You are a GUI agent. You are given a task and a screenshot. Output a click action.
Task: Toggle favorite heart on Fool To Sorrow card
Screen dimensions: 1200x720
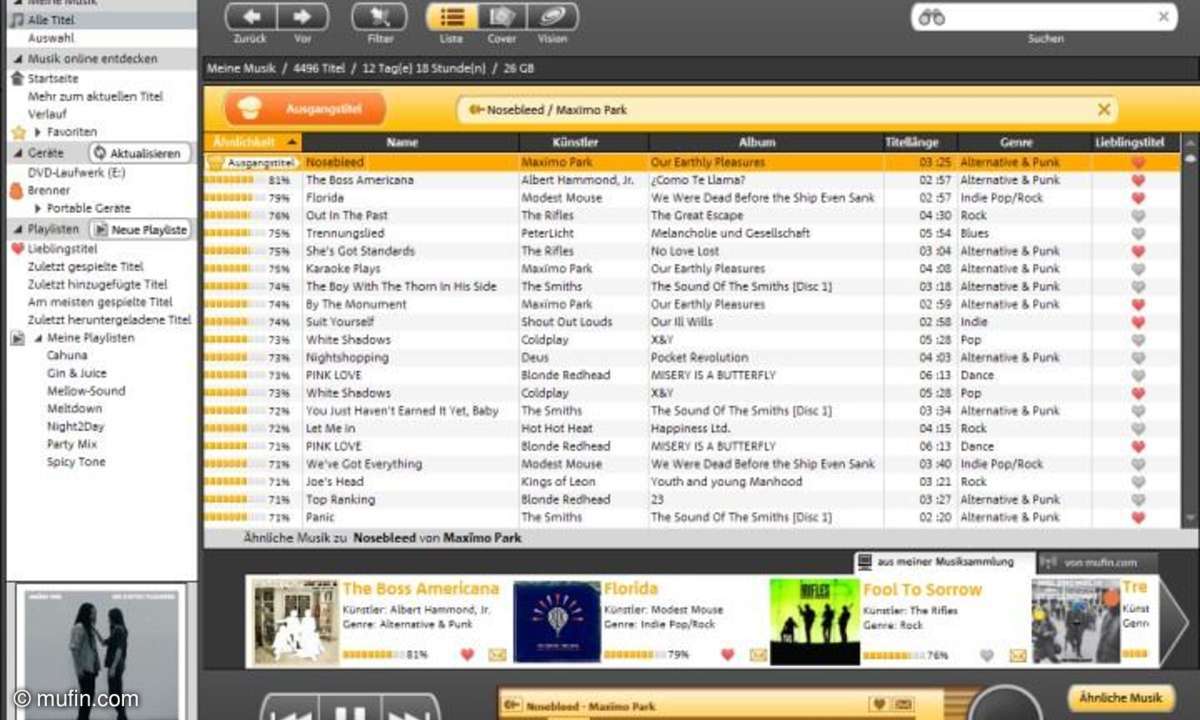click(x=987, y=656)
